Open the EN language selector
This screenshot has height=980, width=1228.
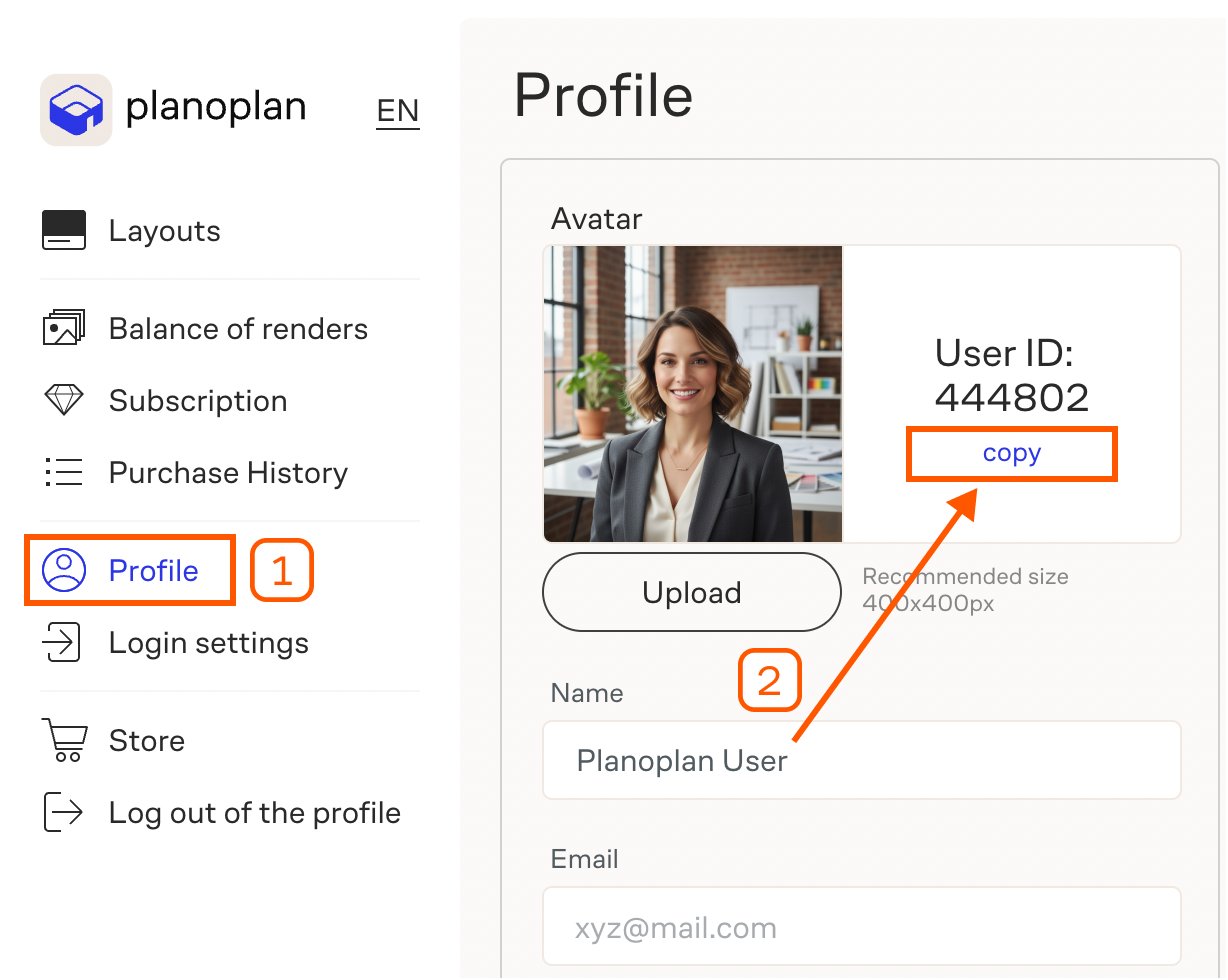397,111
